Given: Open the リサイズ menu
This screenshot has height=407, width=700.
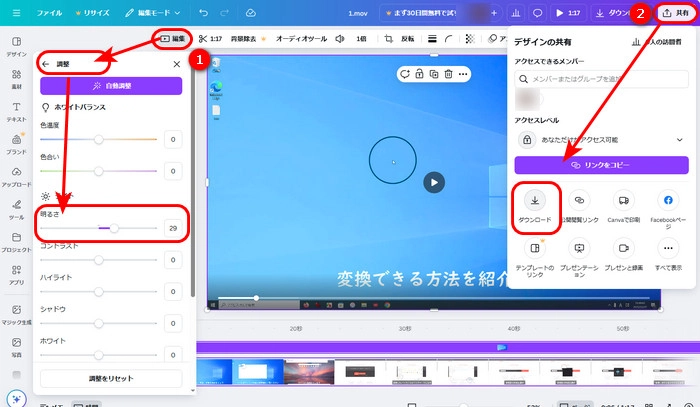Looking at the screenshot, I should click(x=92, y=13).
